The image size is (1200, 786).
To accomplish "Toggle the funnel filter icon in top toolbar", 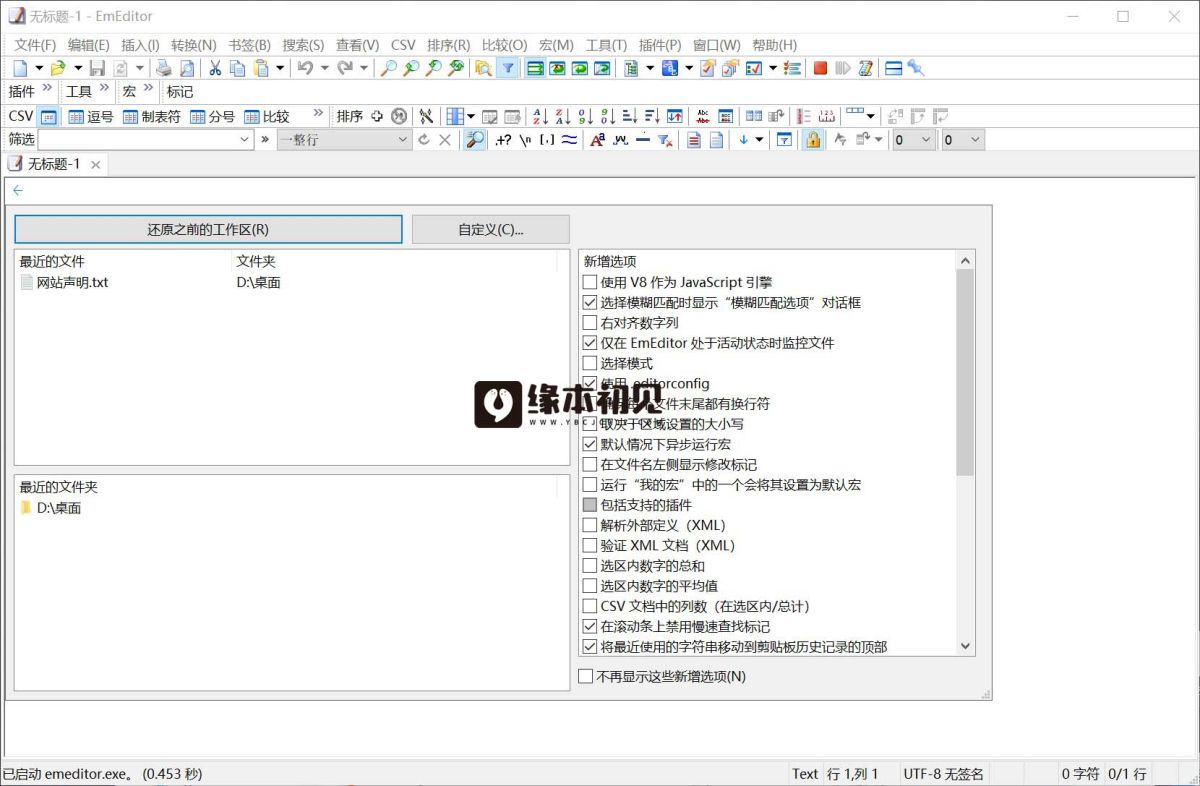I will pos(508,68).
